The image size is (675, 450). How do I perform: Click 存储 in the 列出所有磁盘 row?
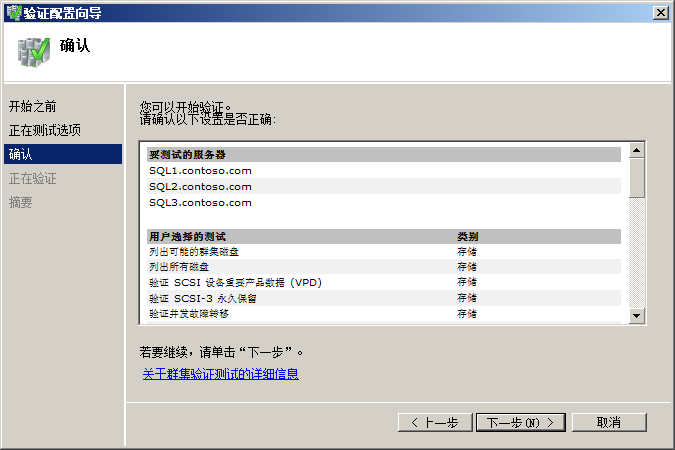(467, 267)
